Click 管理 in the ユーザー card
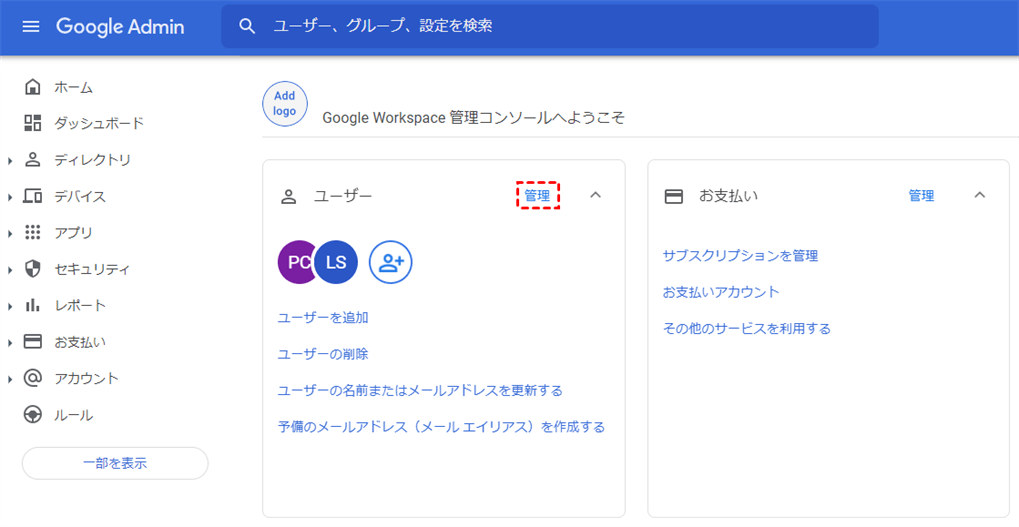This screenshot has width=1019, height=527. 537,196
